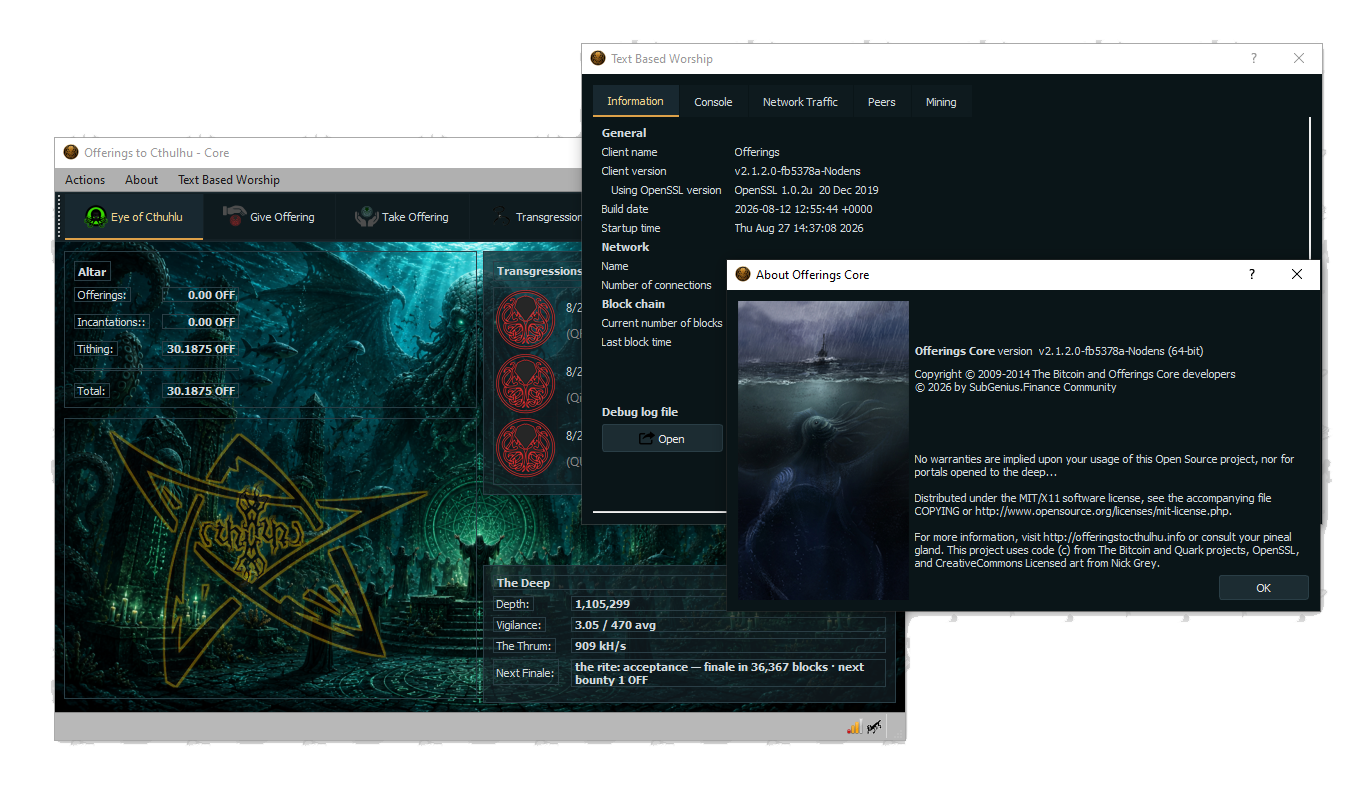Image resolution: width=1355 pixels, height=788 pixels.
Task: Click help question mark in Text Based Worship window
Action: point(1254,58)
